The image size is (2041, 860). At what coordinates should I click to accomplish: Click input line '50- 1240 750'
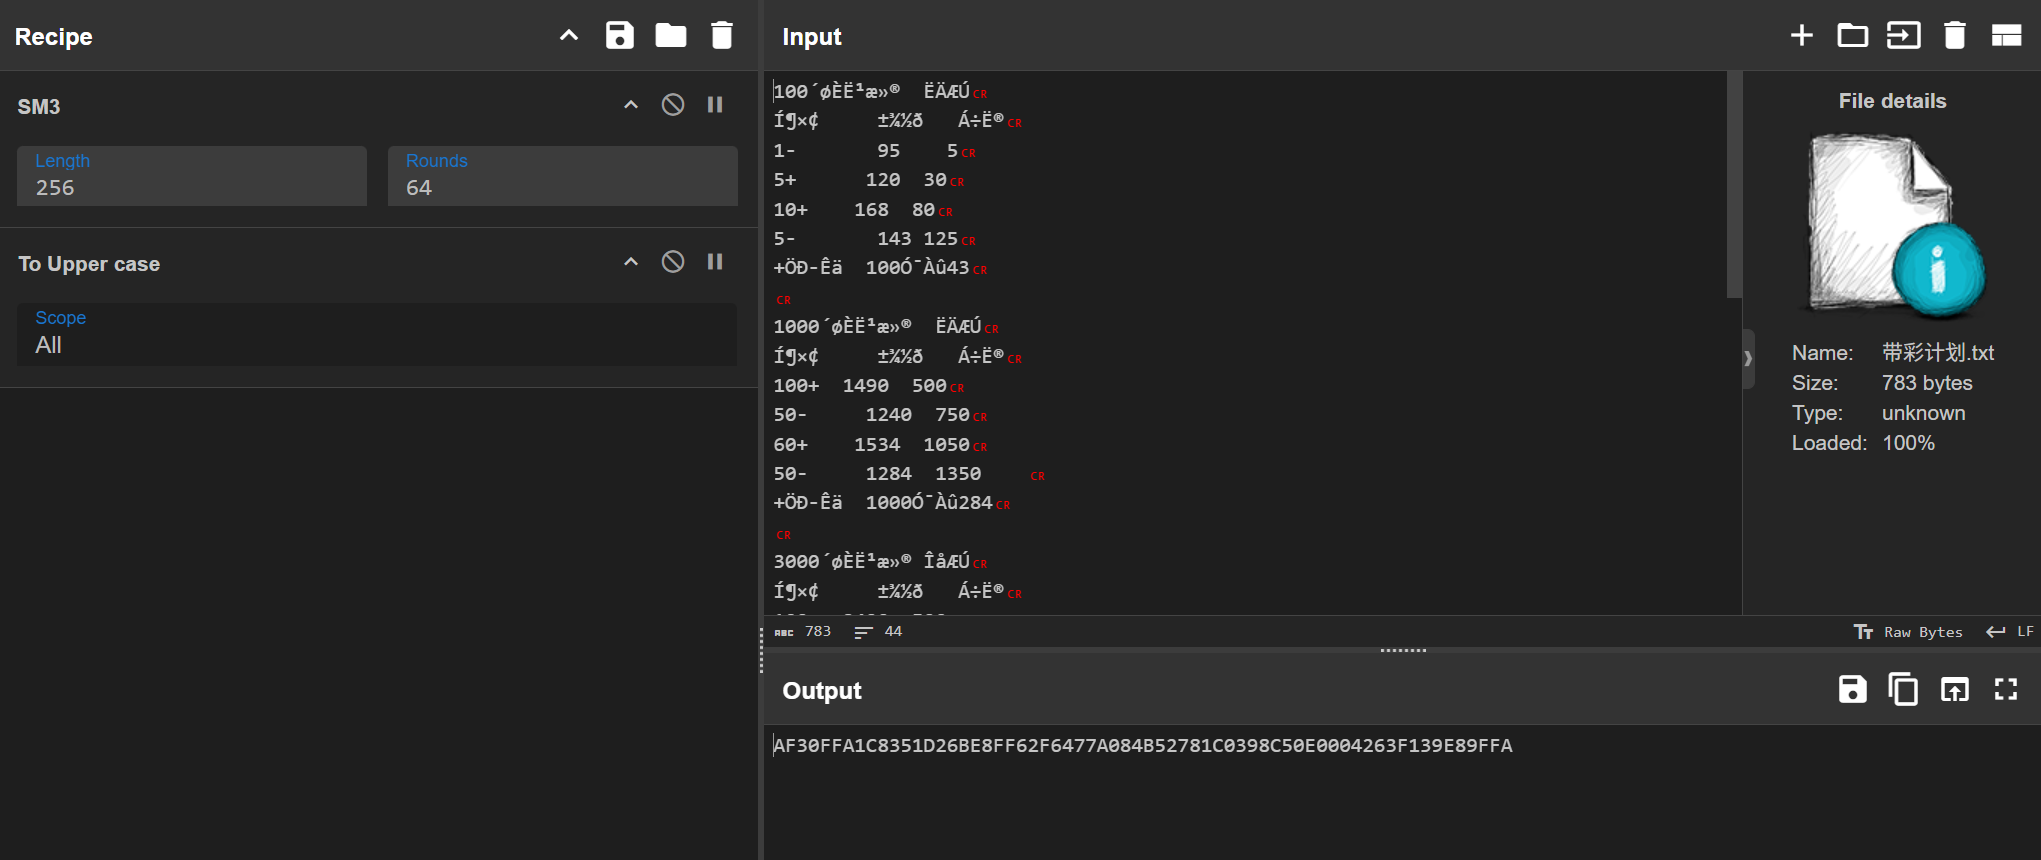(x=880, y=415)
